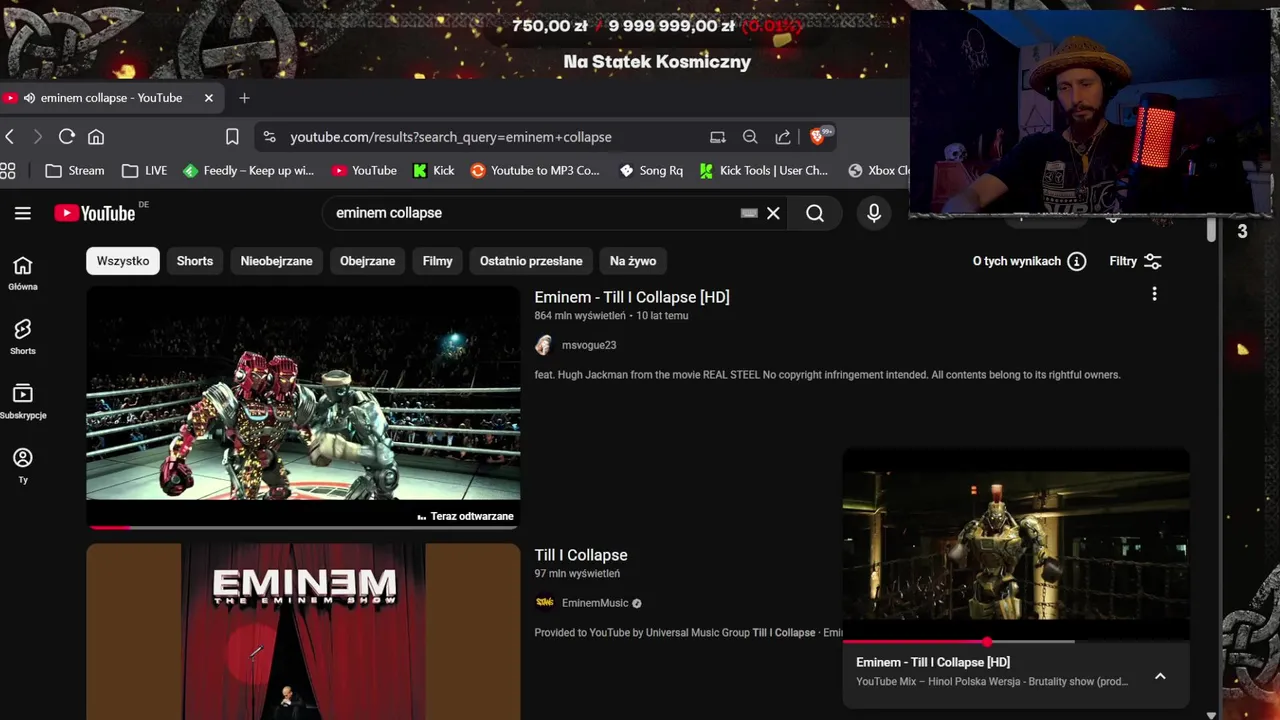
Task: Open the Brave Shields icon
Action: pos(819,136)
